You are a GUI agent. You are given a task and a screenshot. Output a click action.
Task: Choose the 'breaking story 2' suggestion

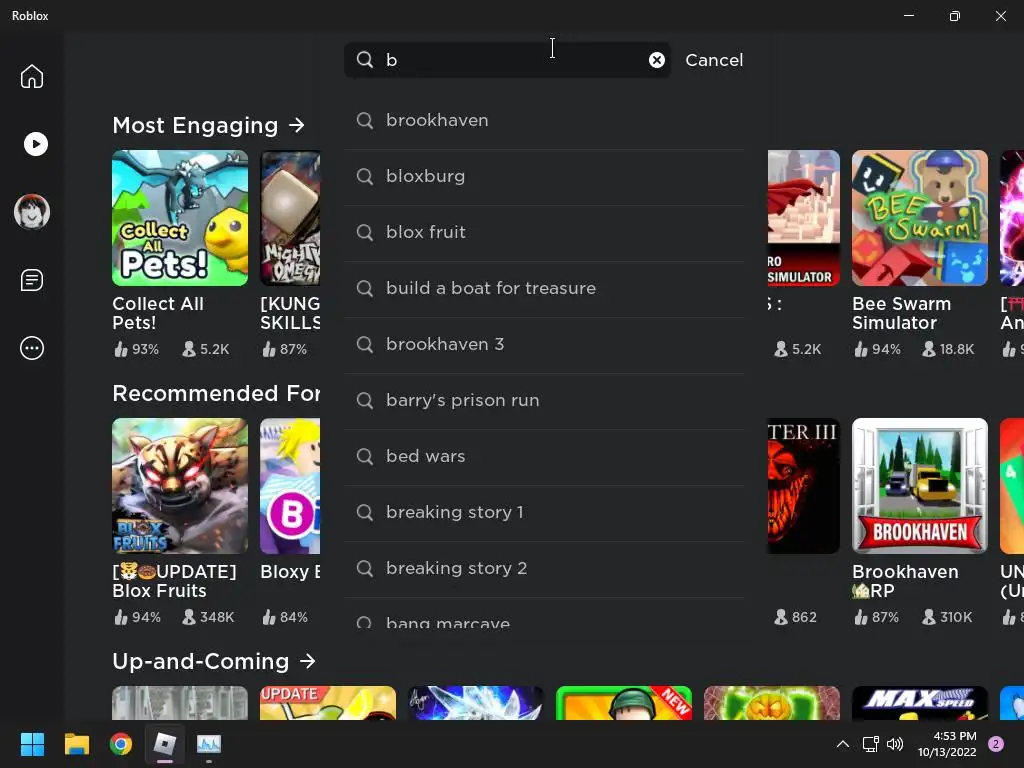(x=544, y=569)
